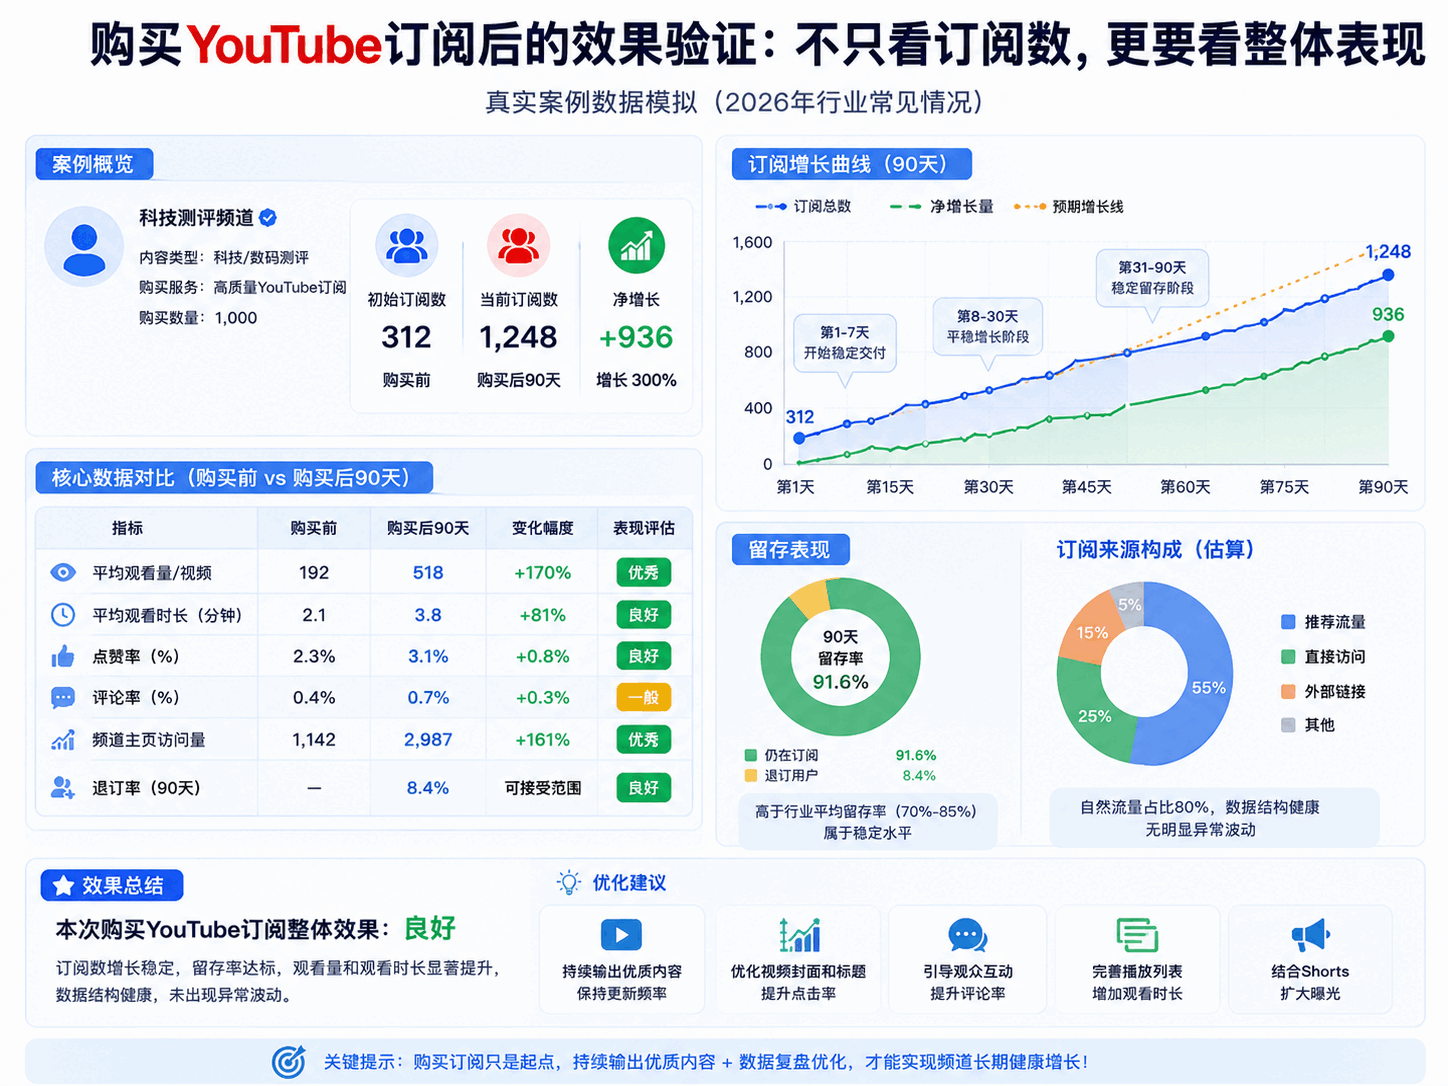The image size is (1448, 1086).
Task: Click the chart icon for 优化视频封面和标题
Action: click(799, 935)
